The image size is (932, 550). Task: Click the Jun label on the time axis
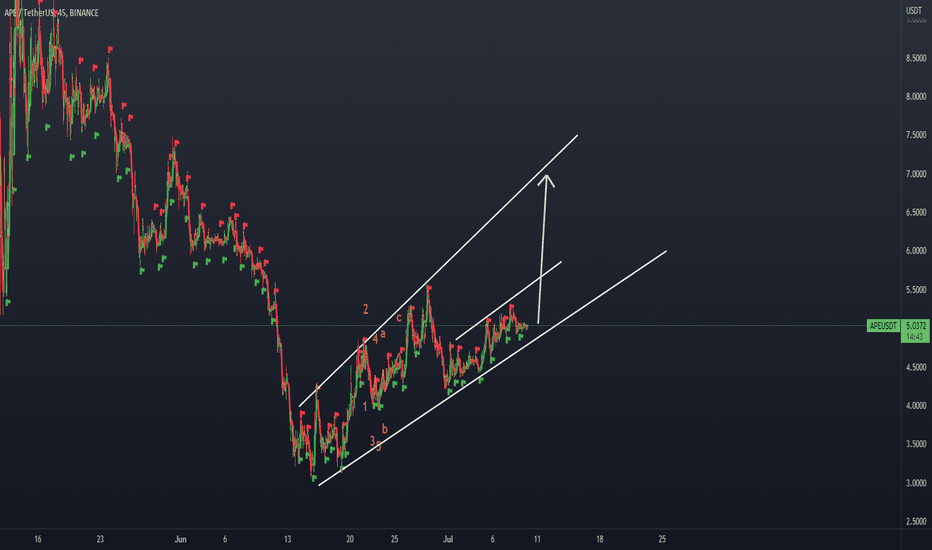click(x=180, y=539)
